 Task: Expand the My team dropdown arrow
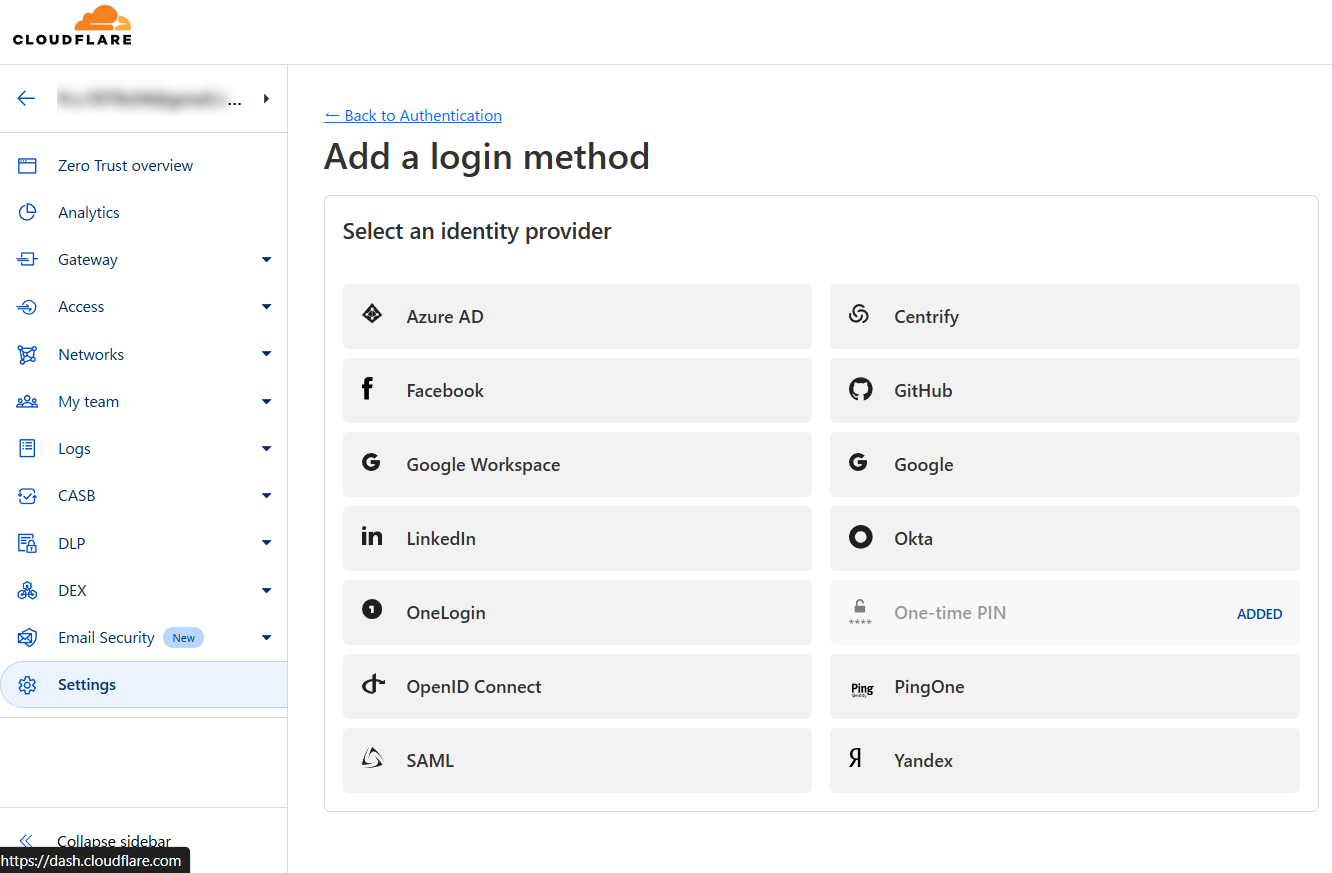tap(266, 402)
